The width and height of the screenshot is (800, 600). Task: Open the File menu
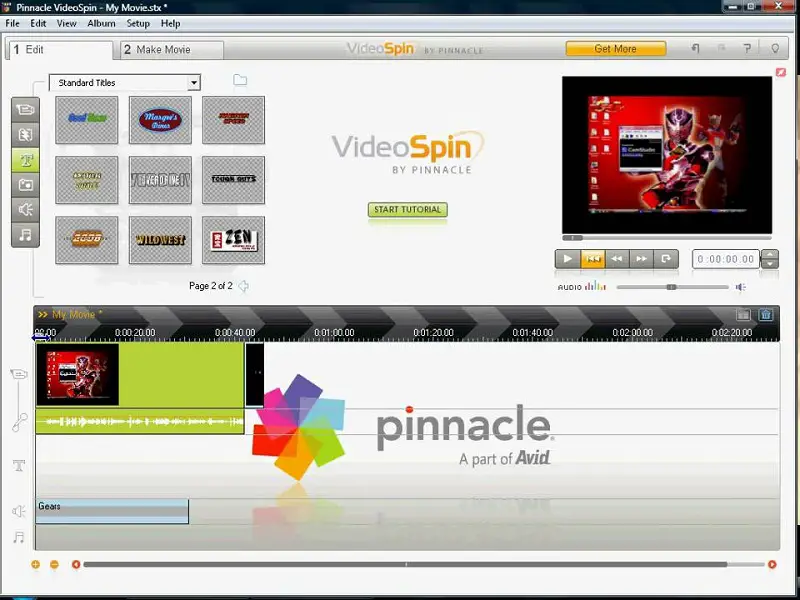tap(12, 23)
